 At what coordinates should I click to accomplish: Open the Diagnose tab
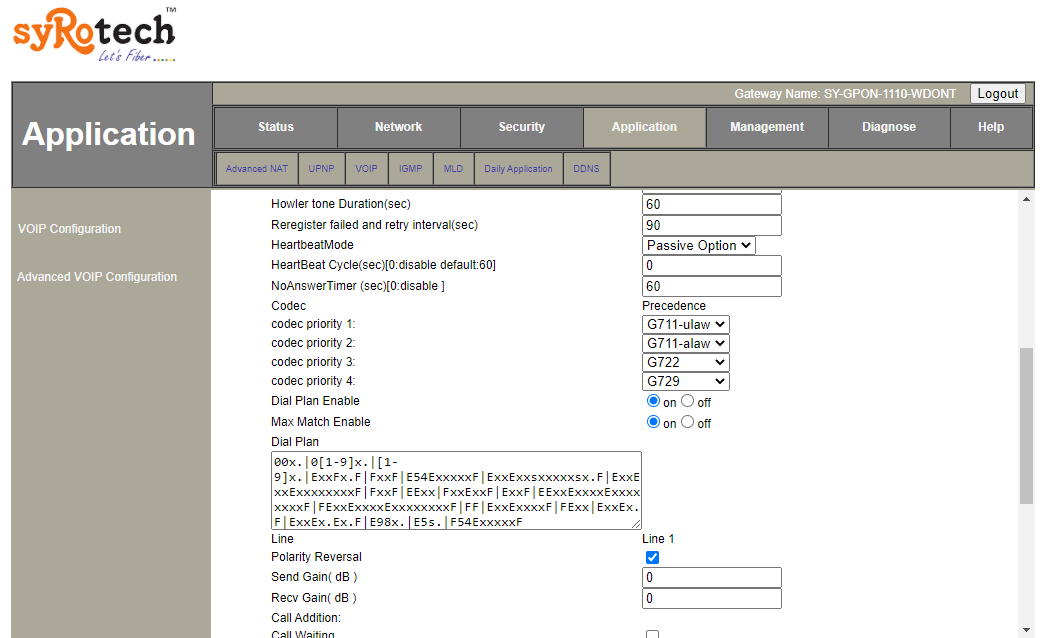pyautogui.click(x=889, y=127)
